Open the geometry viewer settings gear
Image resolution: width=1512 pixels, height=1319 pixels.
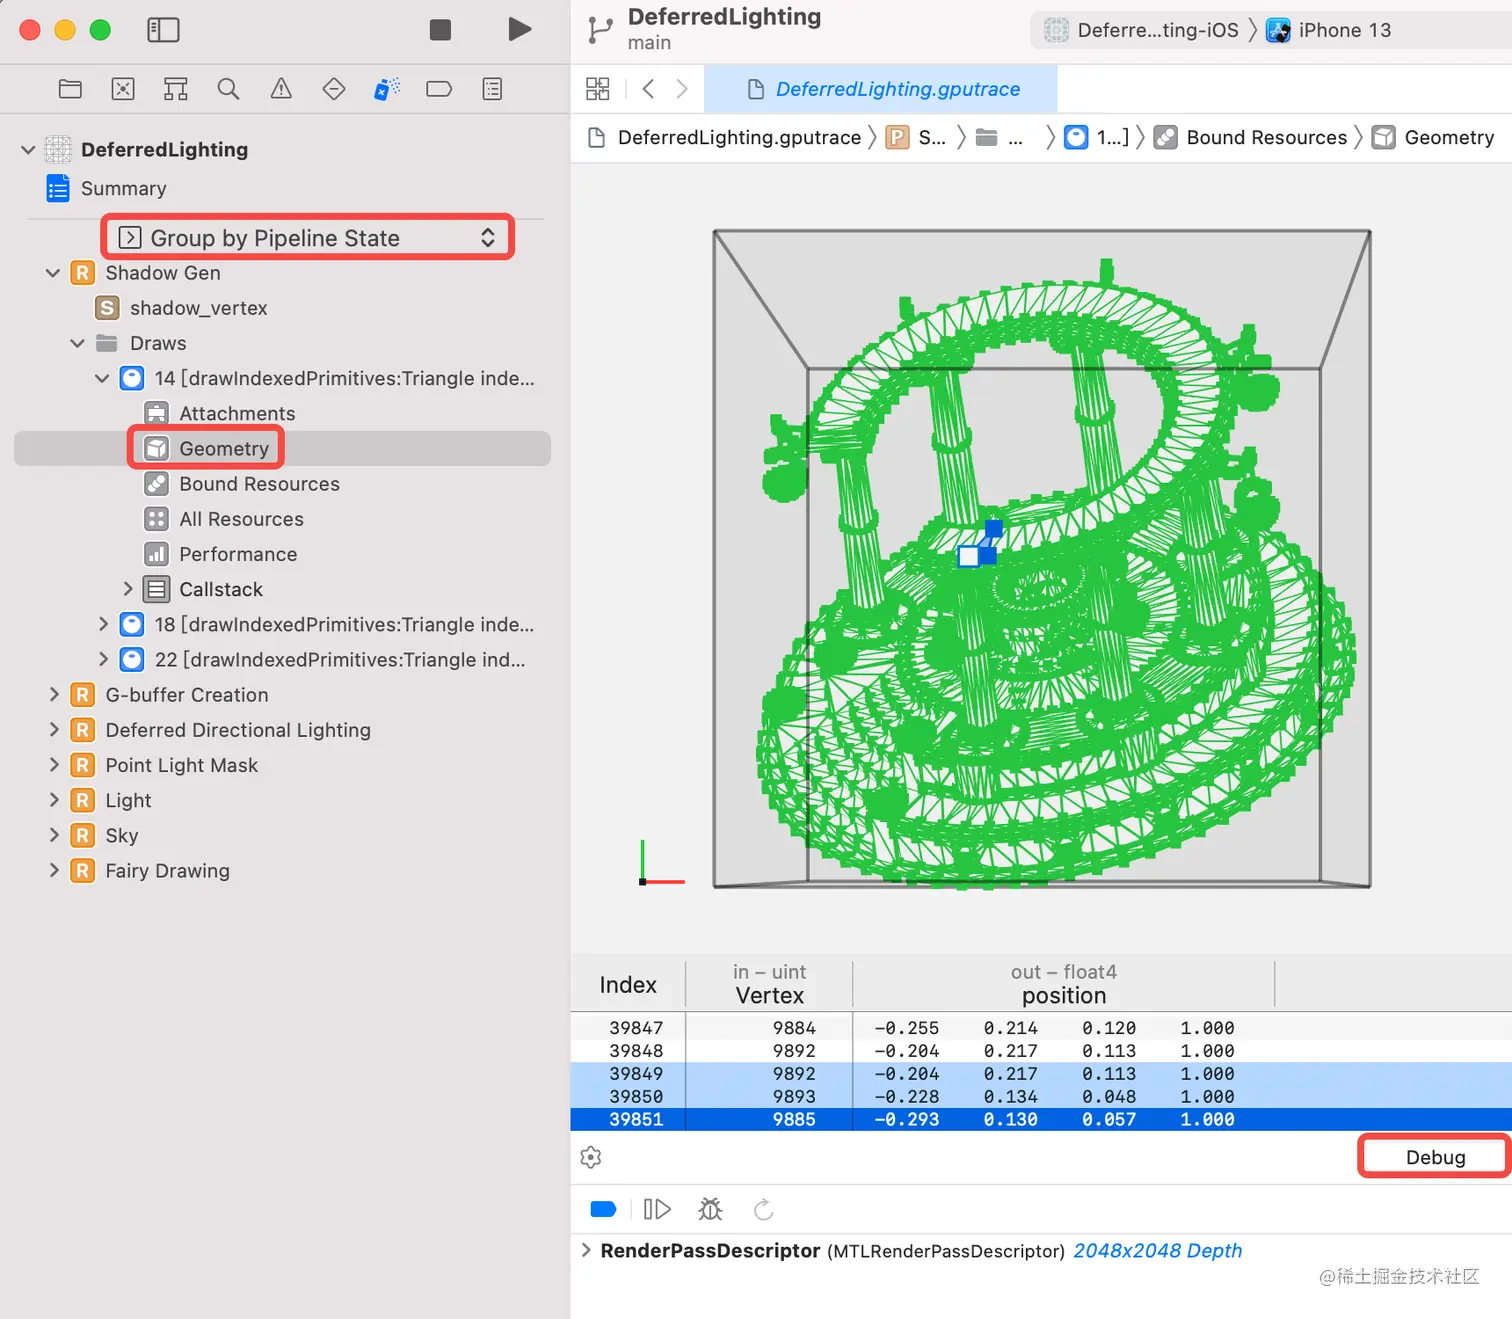591,1157
